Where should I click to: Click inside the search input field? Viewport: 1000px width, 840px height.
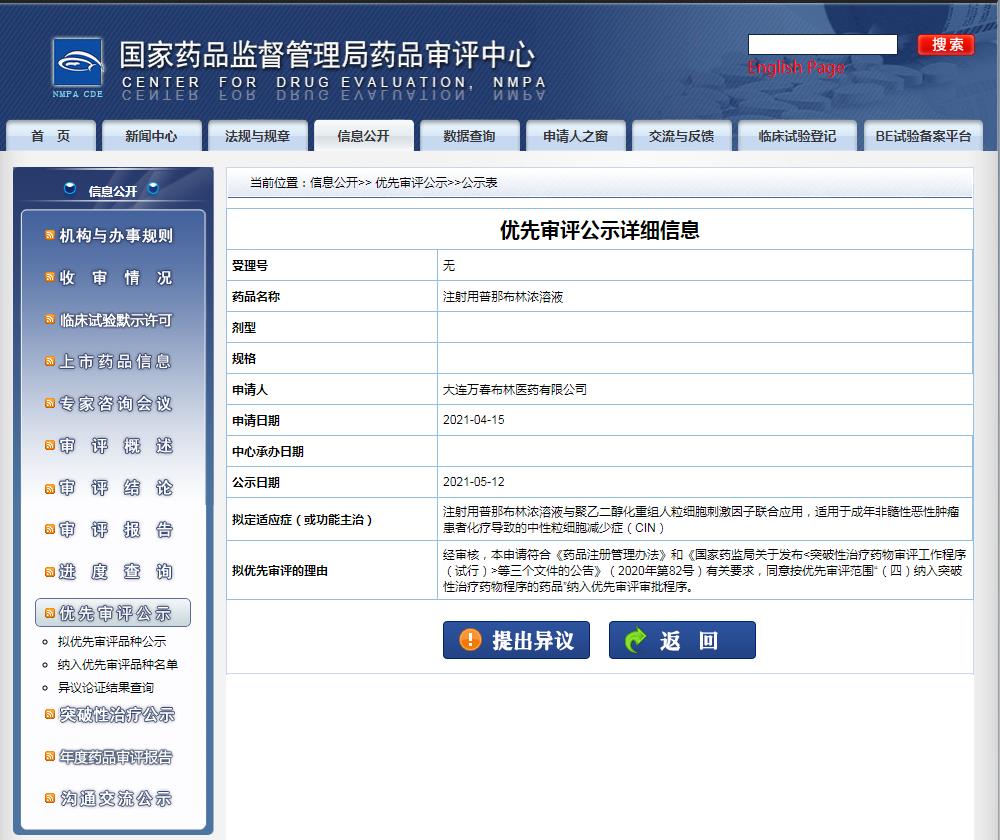[822, 45]
